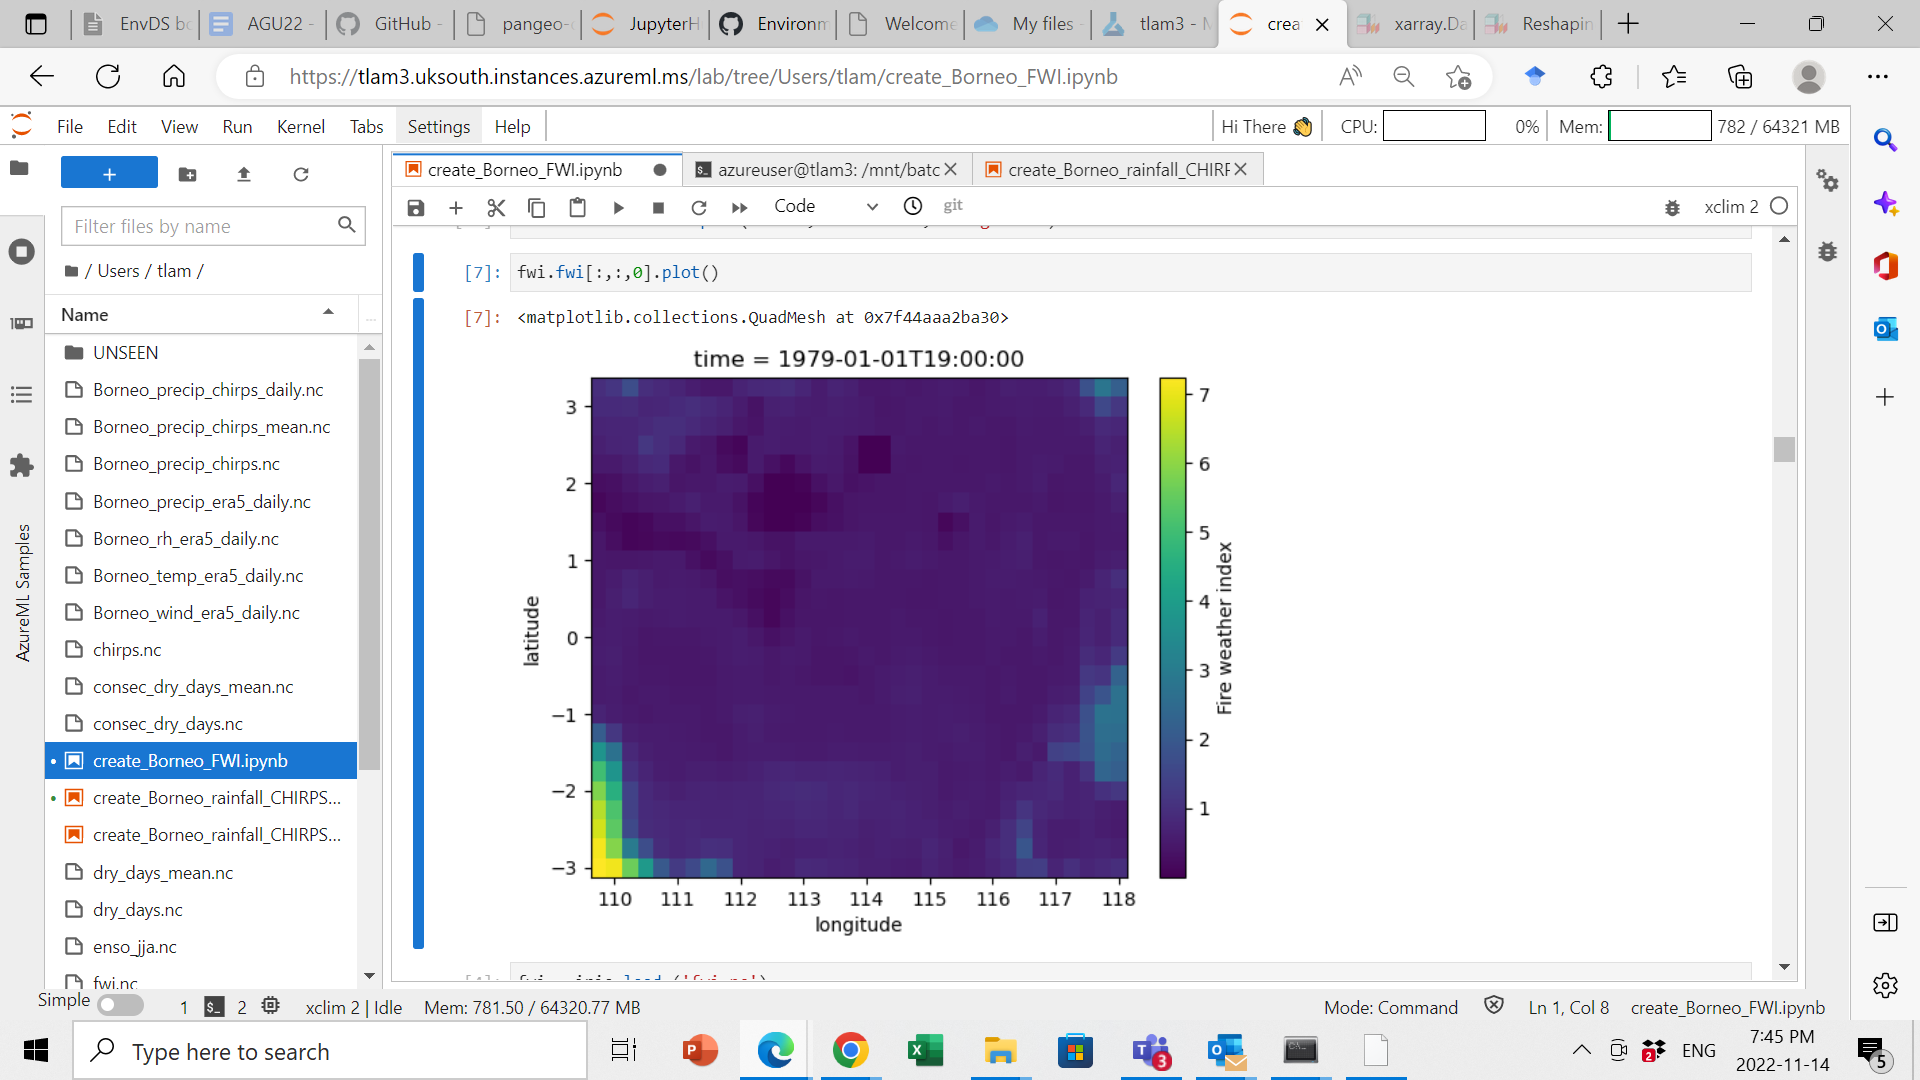Click into the Filter files by name field
The image size is (1920, 1080).
(200, 226)
